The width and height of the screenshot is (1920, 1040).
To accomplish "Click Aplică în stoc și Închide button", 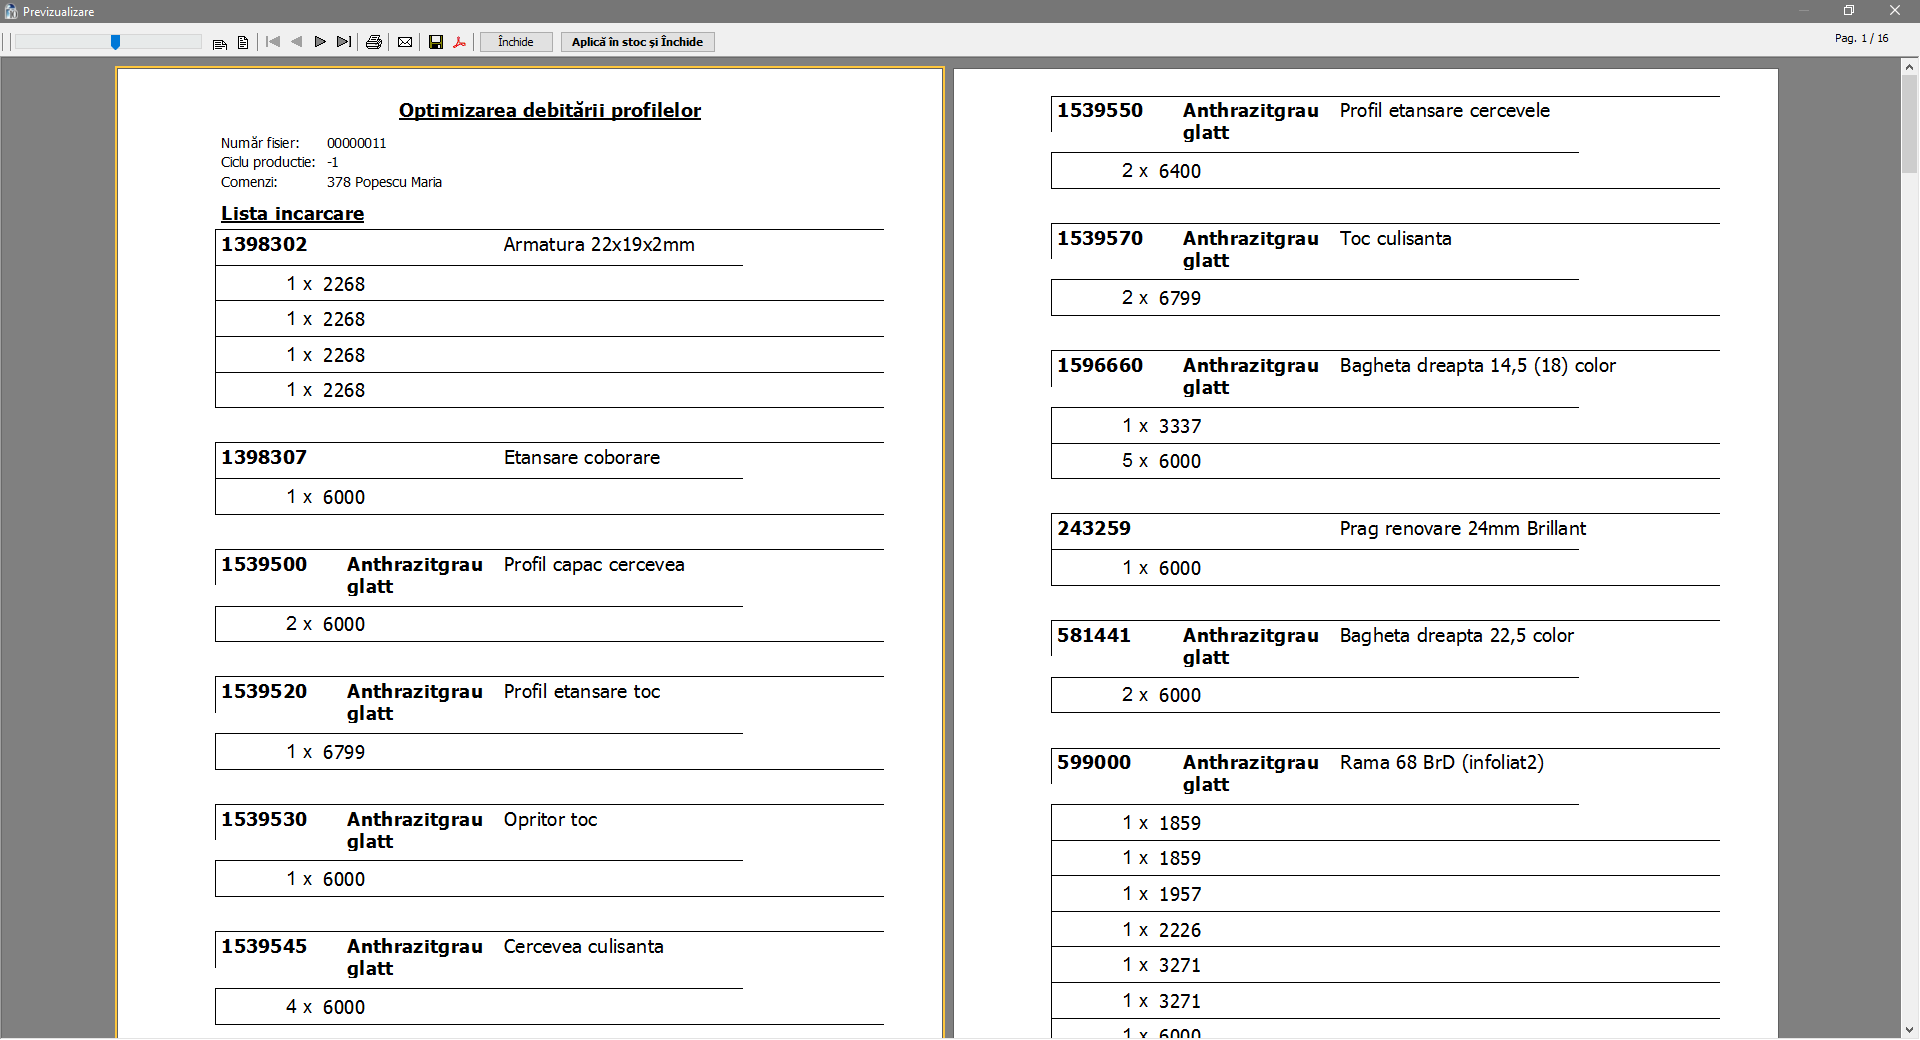I will tap(637, 42).
